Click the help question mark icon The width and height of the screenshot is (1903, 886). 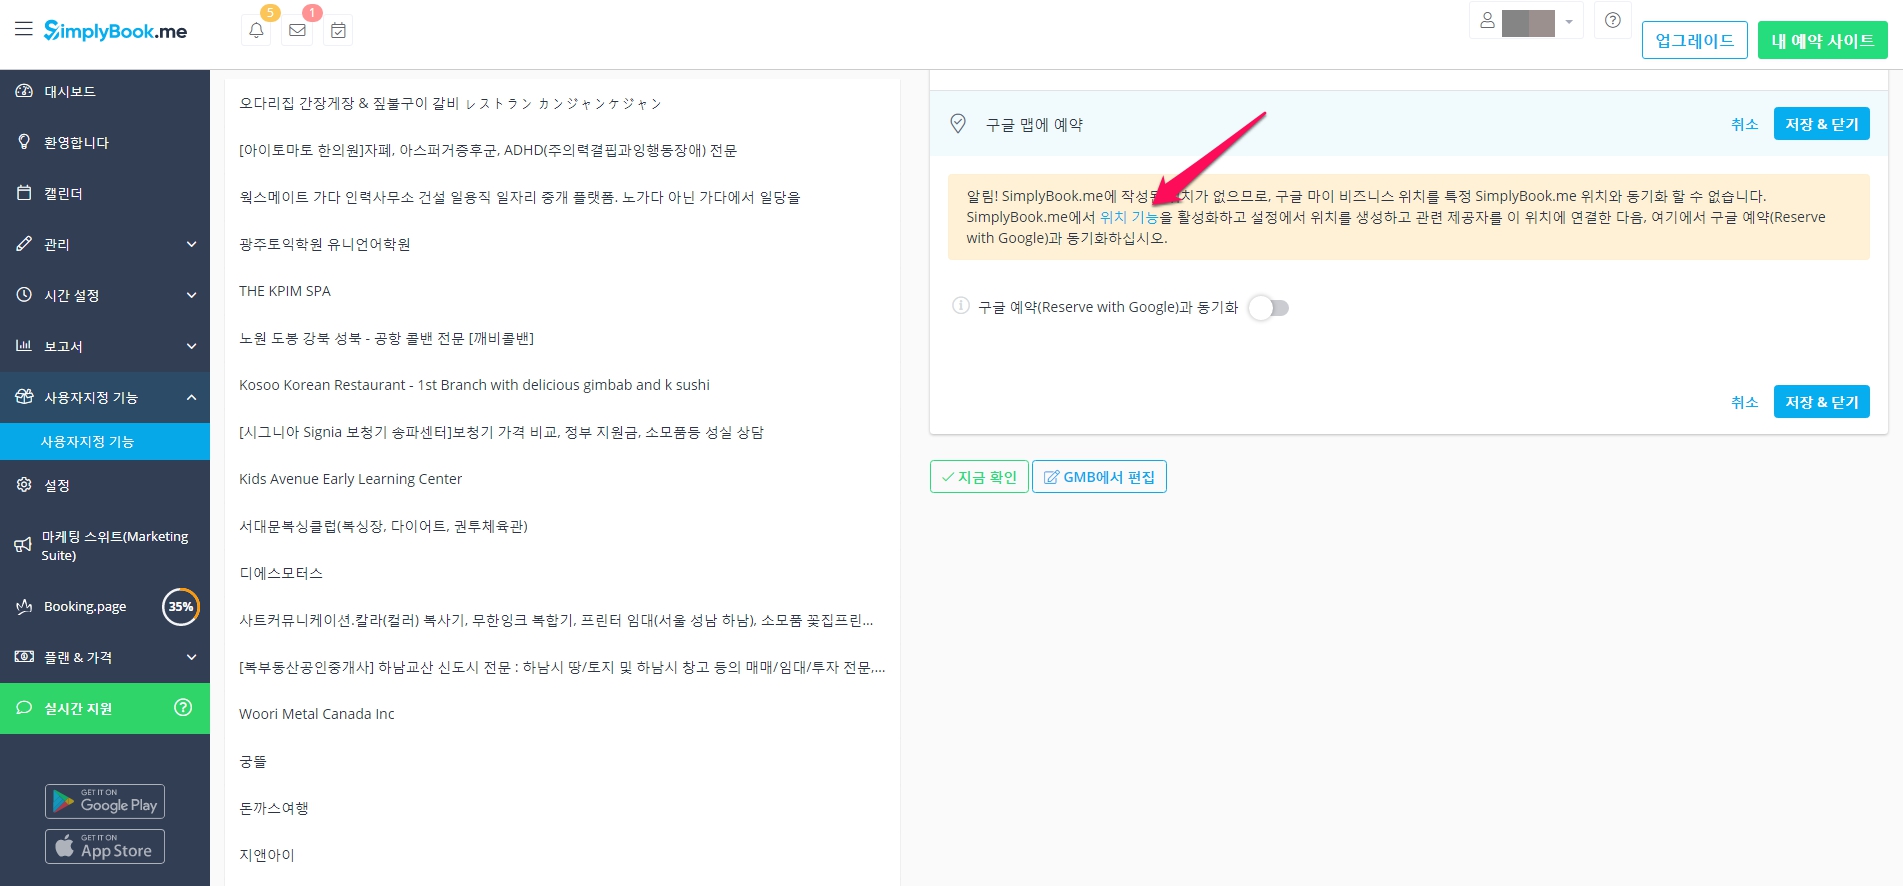pos(1612,21)
